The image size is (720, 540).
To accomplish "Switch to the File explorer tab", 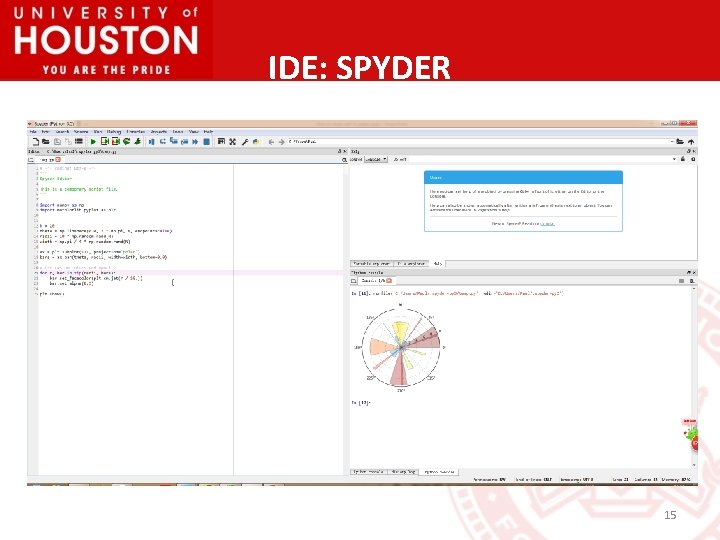I will [411, 264].
